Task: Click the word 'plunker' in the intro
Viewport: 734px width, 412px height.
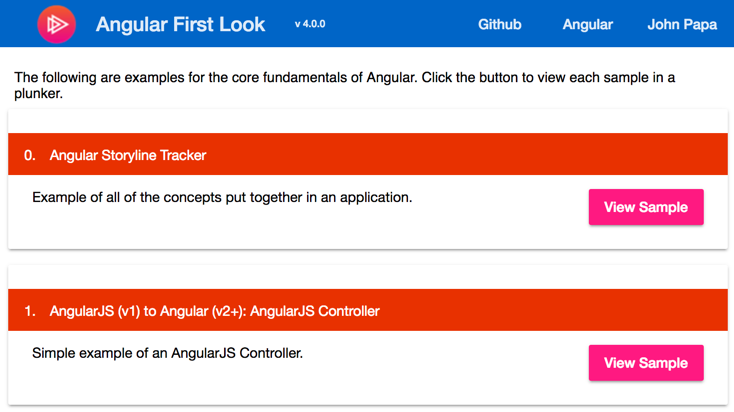Action: click(x=38, y=94)
